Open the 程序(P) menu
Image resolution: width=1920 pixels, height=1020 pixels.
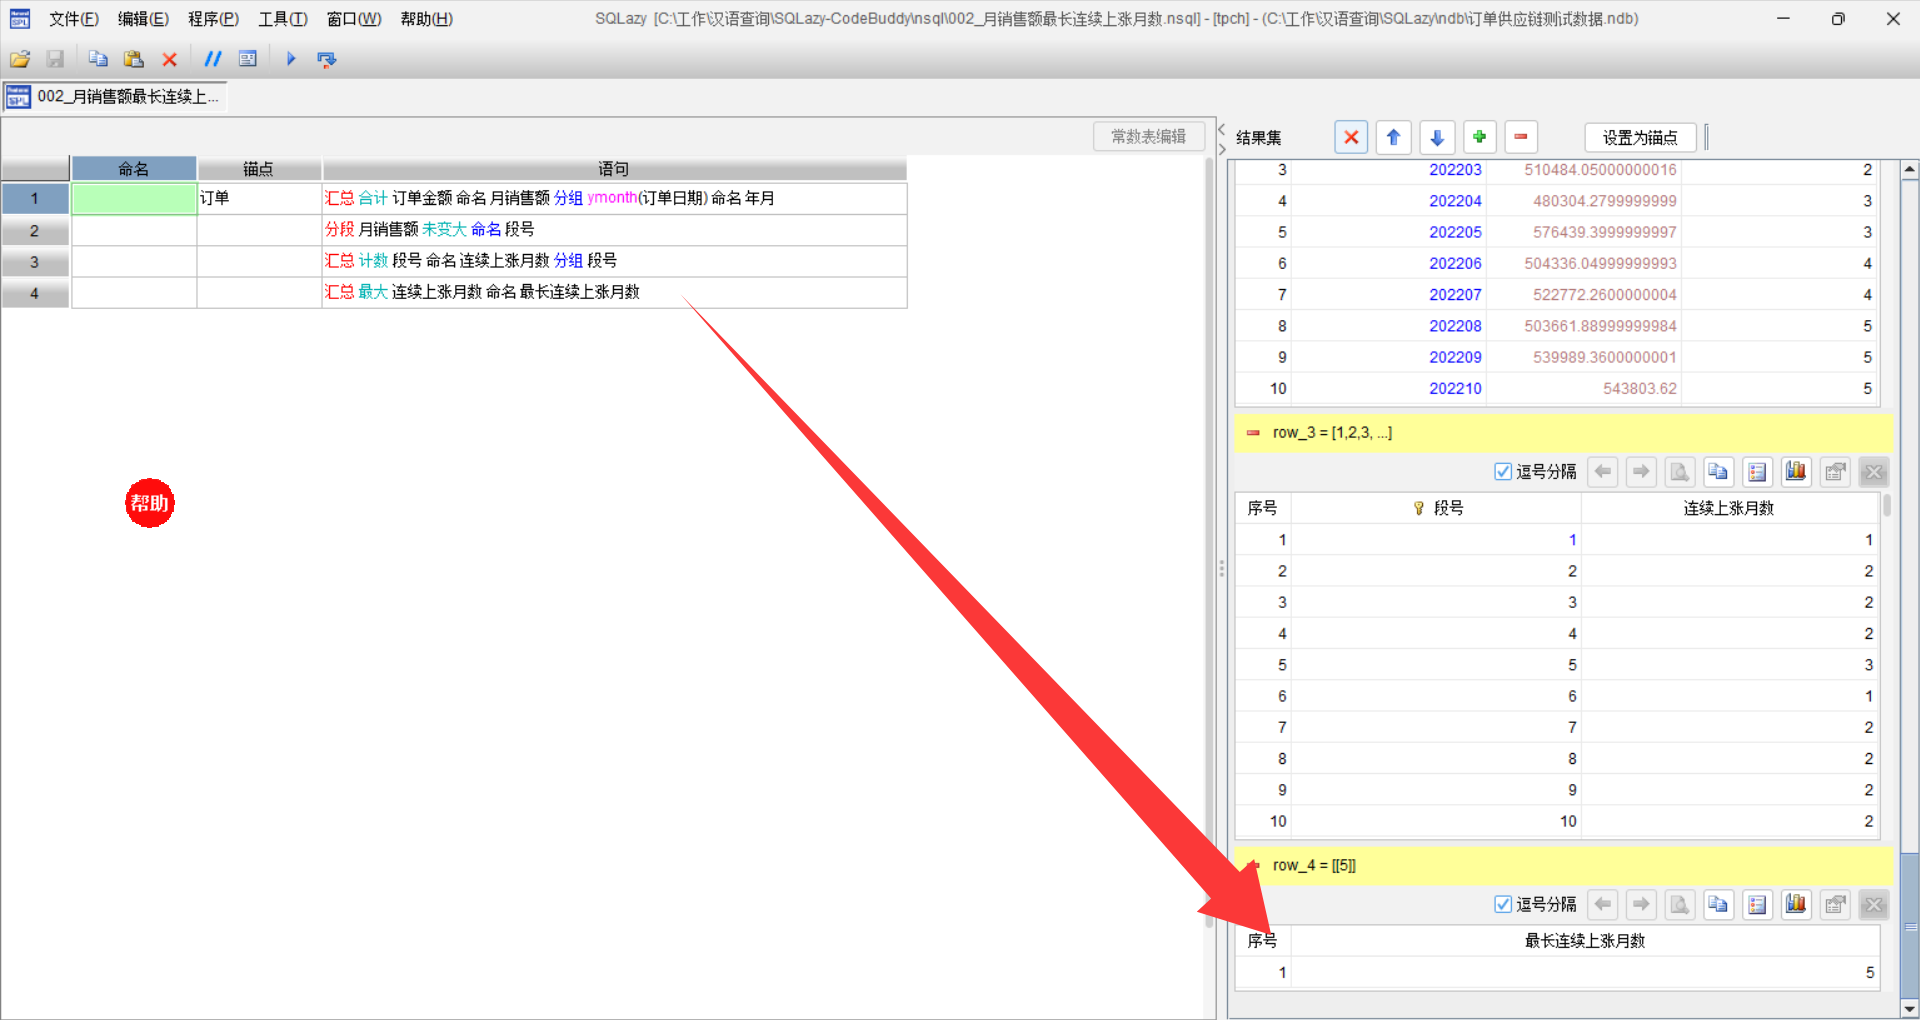213,19
